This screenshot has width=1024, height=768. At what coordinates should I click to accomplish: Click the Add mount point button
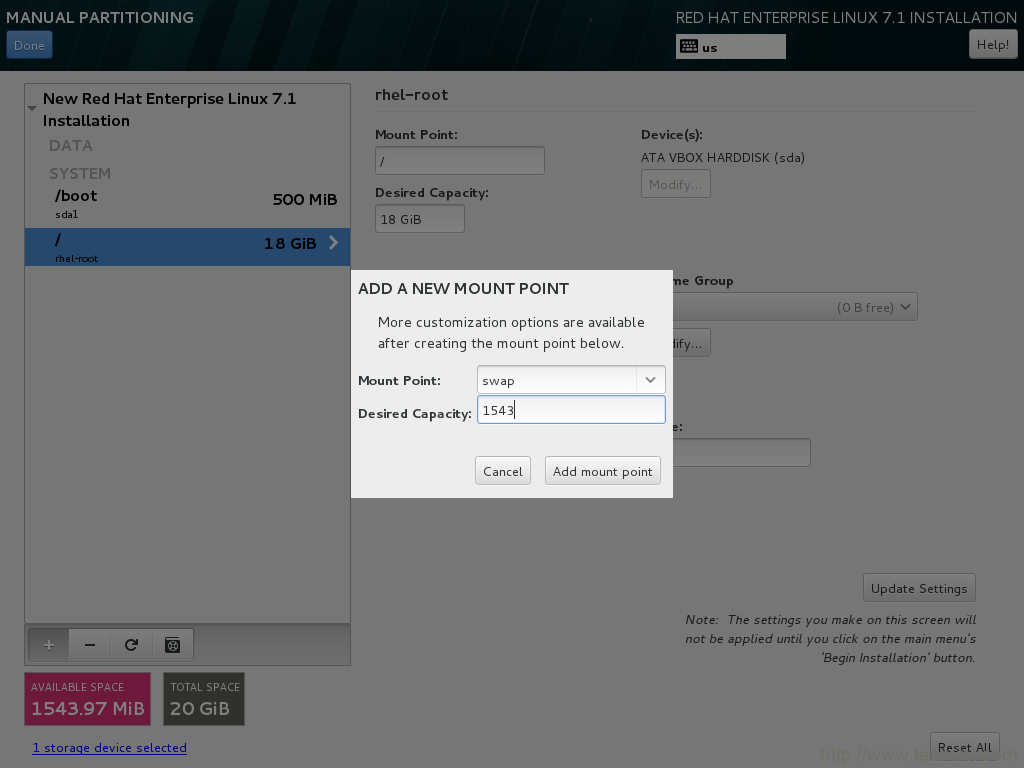[603, 471]
